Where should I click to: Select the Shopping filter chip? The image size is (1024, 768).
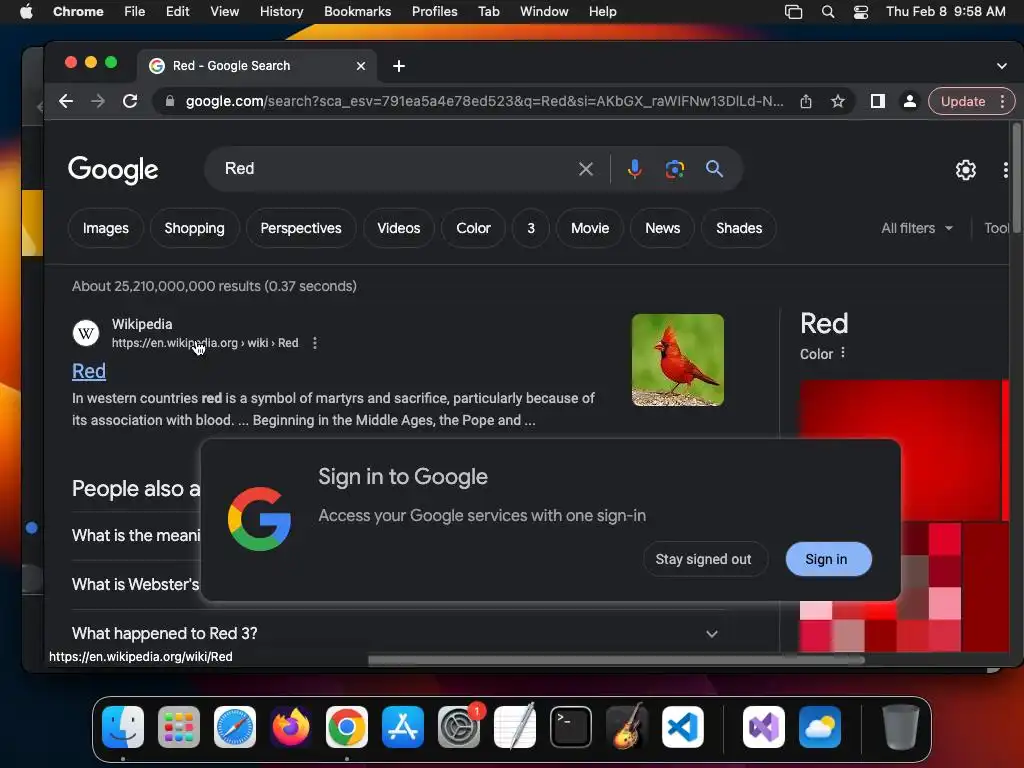(195, 229)
